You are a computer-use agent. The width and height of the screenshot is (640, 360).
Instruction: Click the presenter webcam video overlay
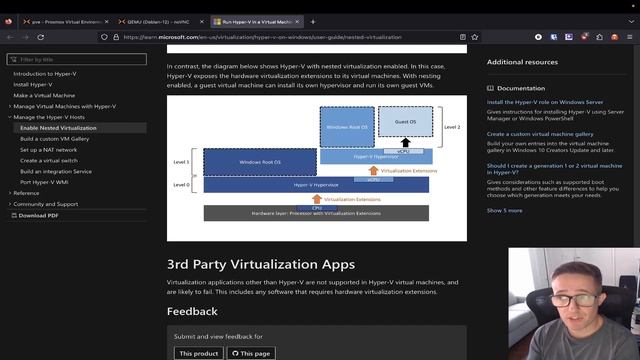574,304
